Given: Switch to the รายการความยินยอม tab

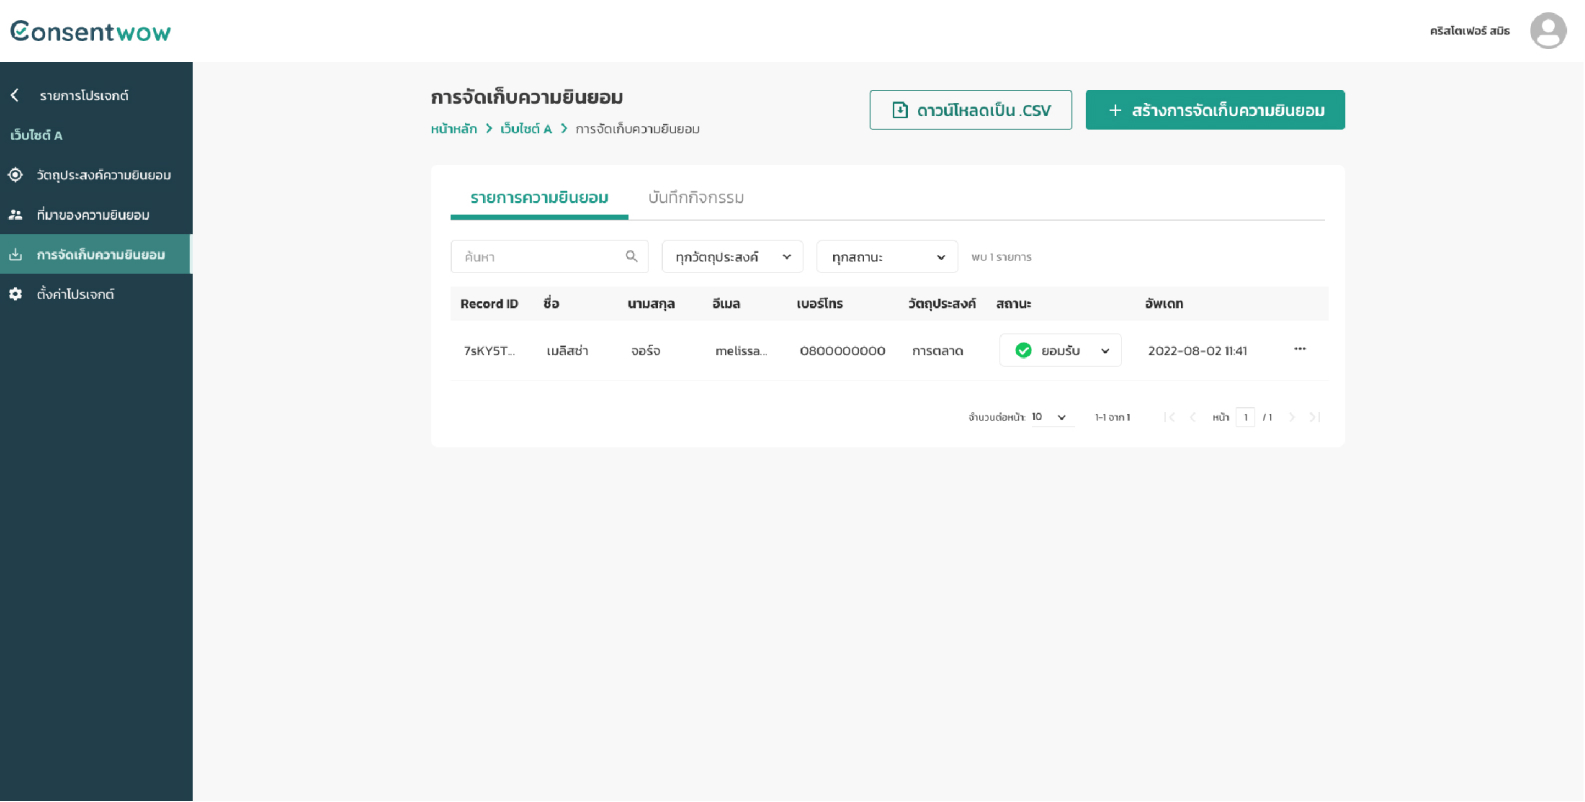Looking at the screenshot, I should 539,198.
